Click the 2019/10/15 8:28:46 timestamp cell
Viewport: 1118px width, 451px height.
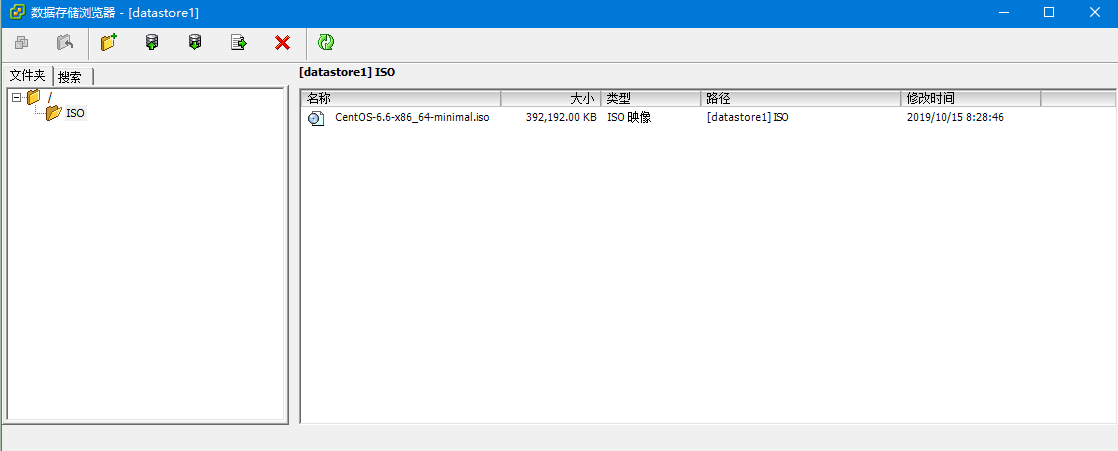pos(955,118)
